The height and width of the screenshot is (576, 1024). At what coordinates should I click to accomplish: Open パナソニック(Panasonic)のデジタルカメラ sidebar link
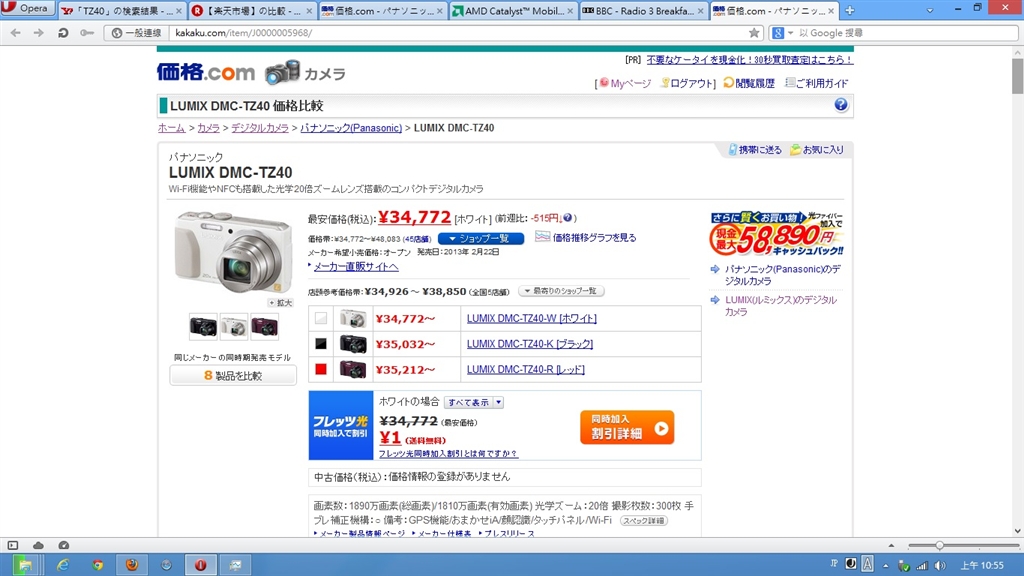(782, 275)
